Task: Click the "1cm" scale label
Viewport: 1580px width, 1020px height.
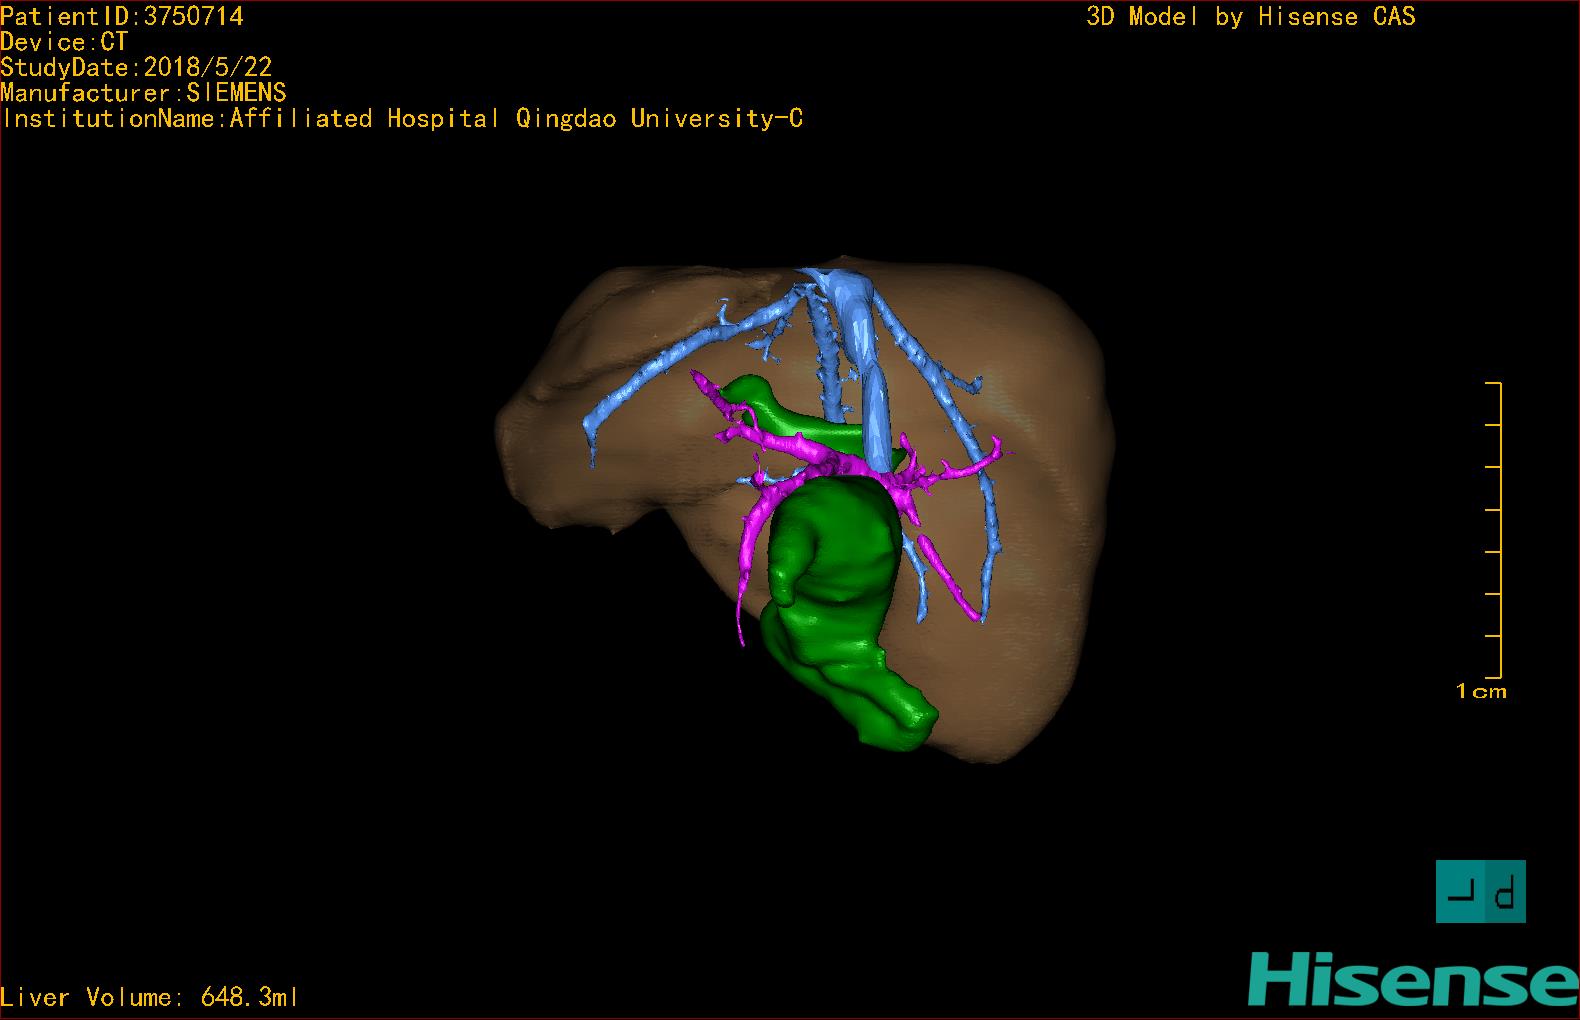Action: click(1481, 691)
